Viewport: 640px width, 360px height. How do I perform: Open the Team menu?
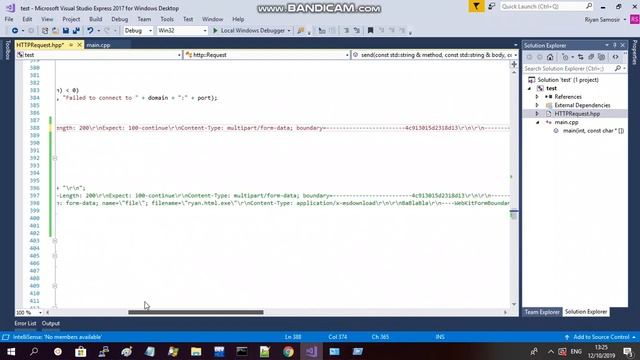(x=144, y=19)
